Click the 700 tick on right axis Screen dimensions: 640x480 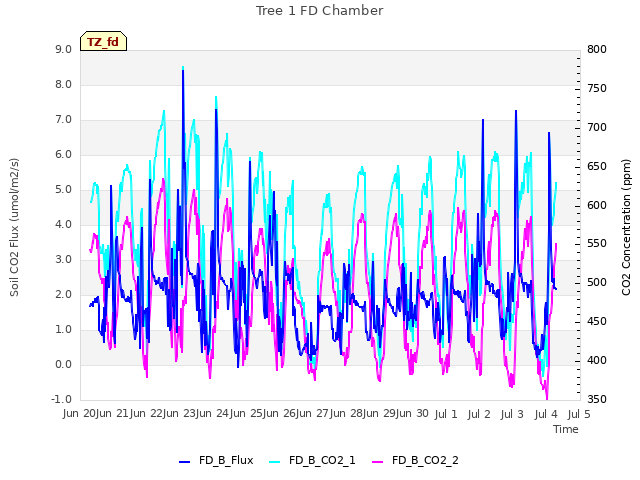pos(597,127)
